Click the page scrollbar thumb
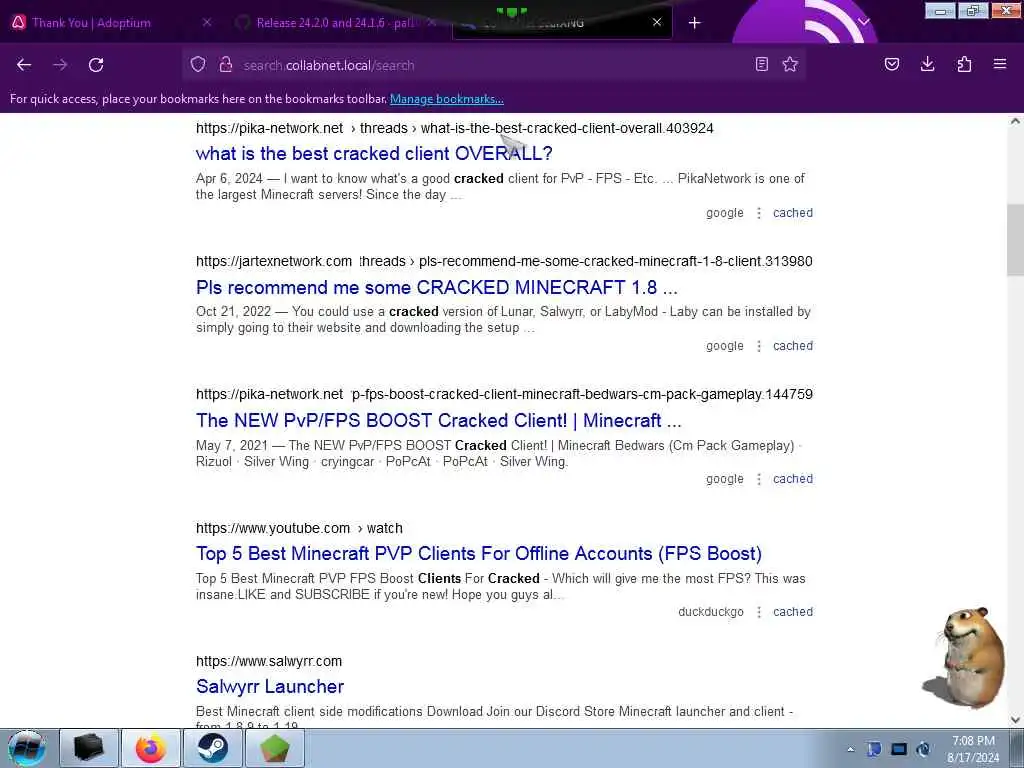This screenshot has width=1024, height=768. (1015, 240)
